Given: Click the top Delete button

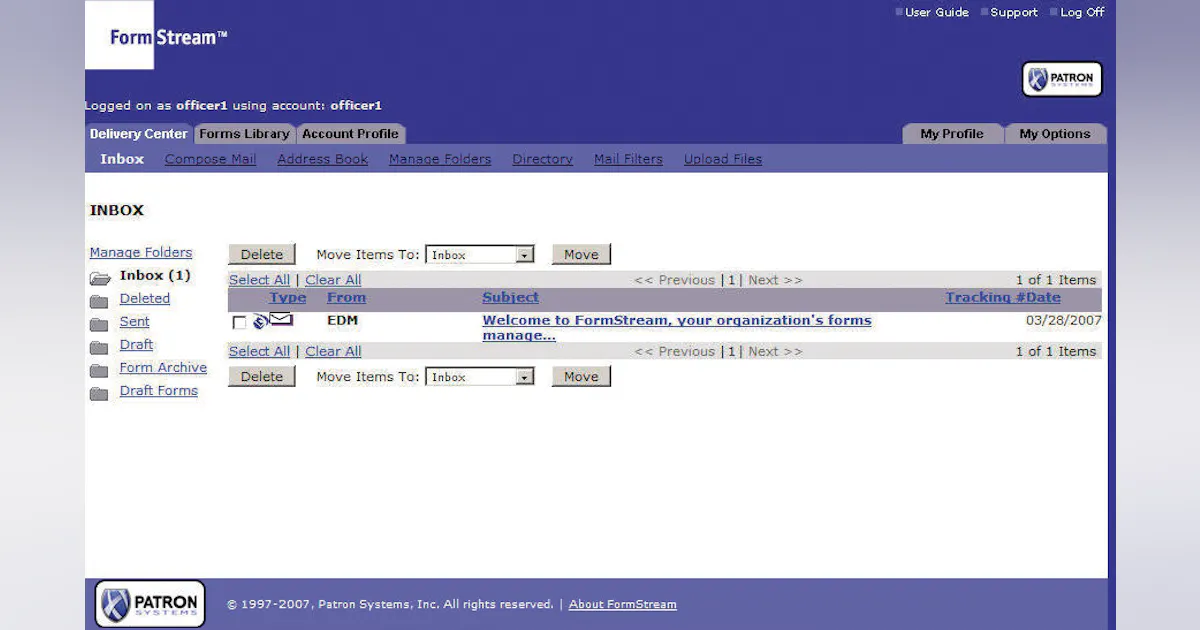Looking at the screenshot, I should [x=262, y=255].
